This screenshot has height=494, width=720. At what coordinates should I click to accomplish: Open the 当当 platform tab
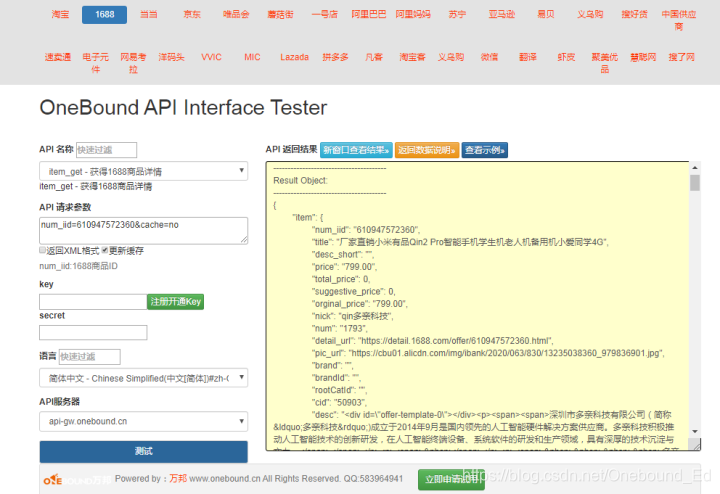tap(149, 15)
